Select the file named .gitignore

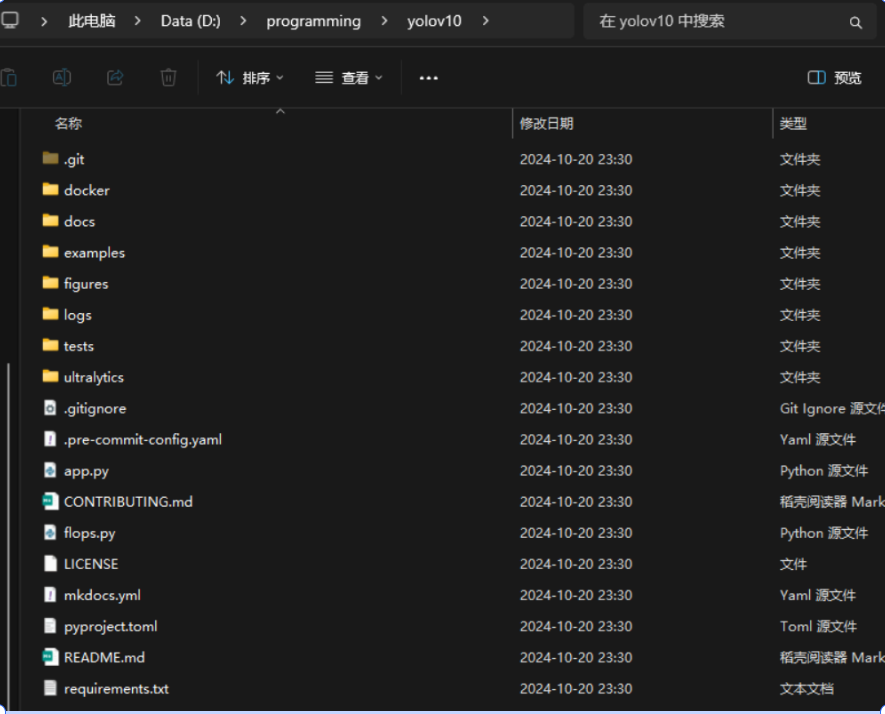tap(95, 409)
